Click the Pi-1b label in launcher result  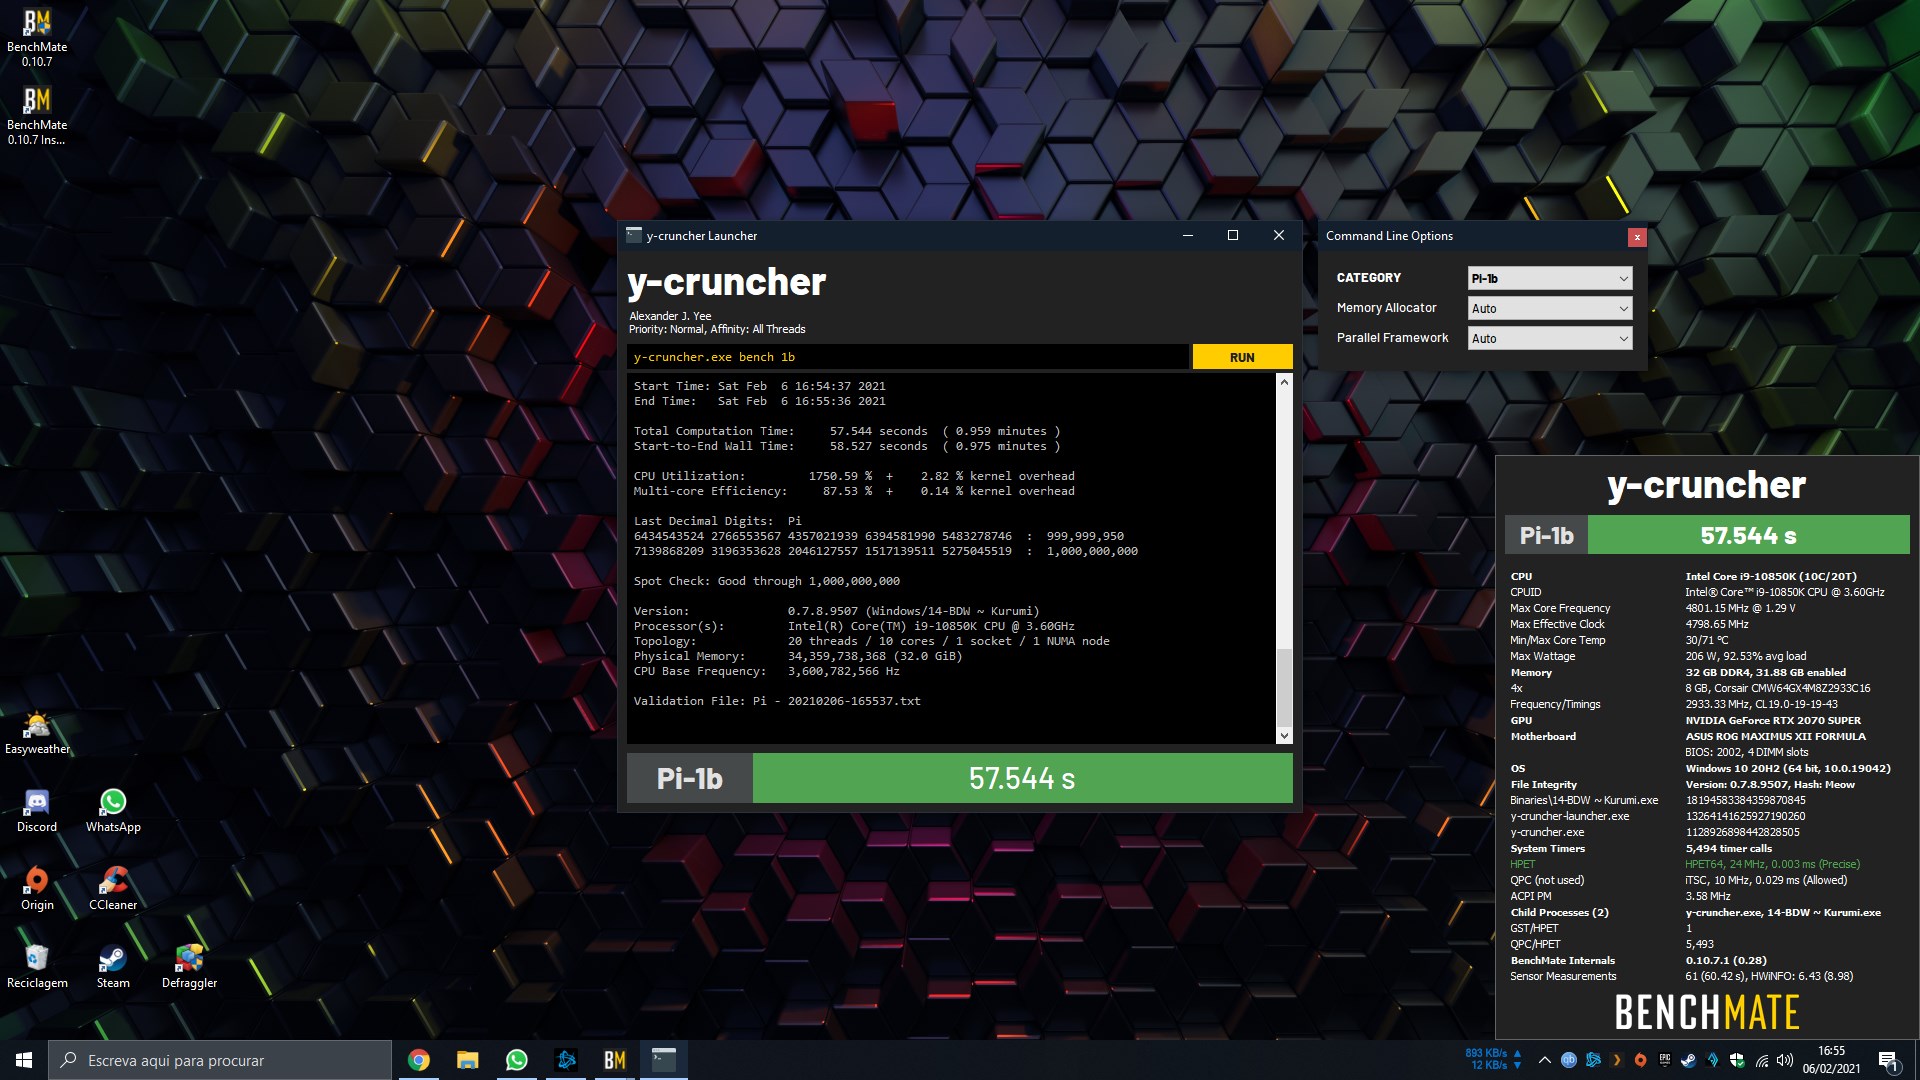(690, 778)
